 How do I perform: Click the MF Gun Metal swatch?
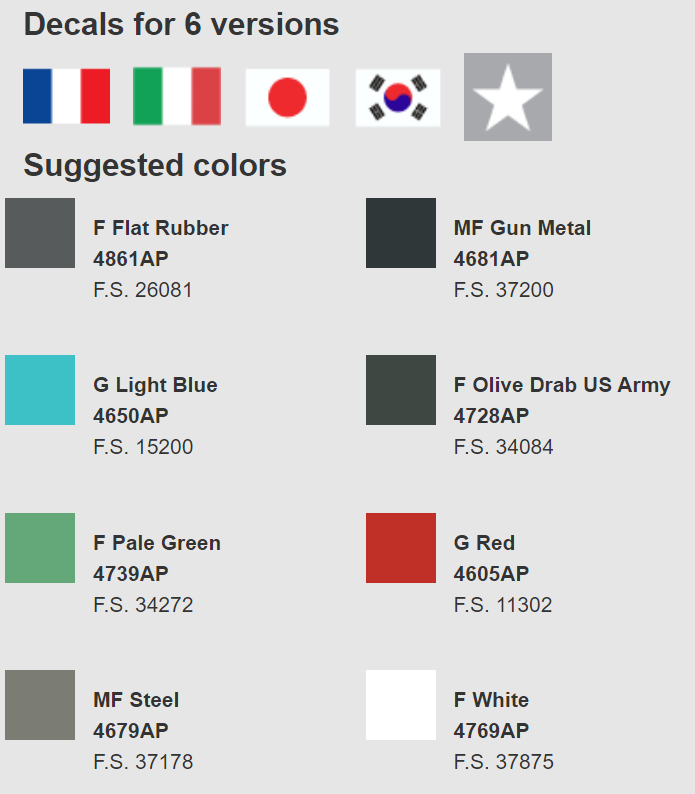pos(401,233)
